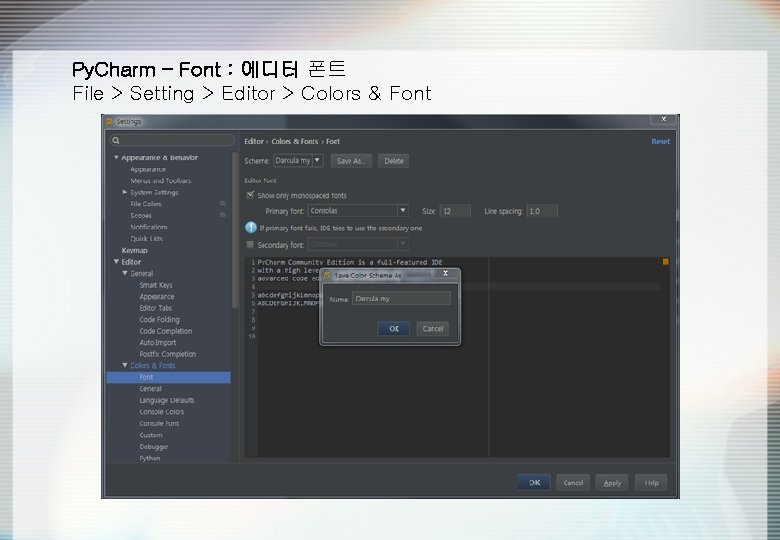Cancel the Save Color Scheme As dialog

432,328
